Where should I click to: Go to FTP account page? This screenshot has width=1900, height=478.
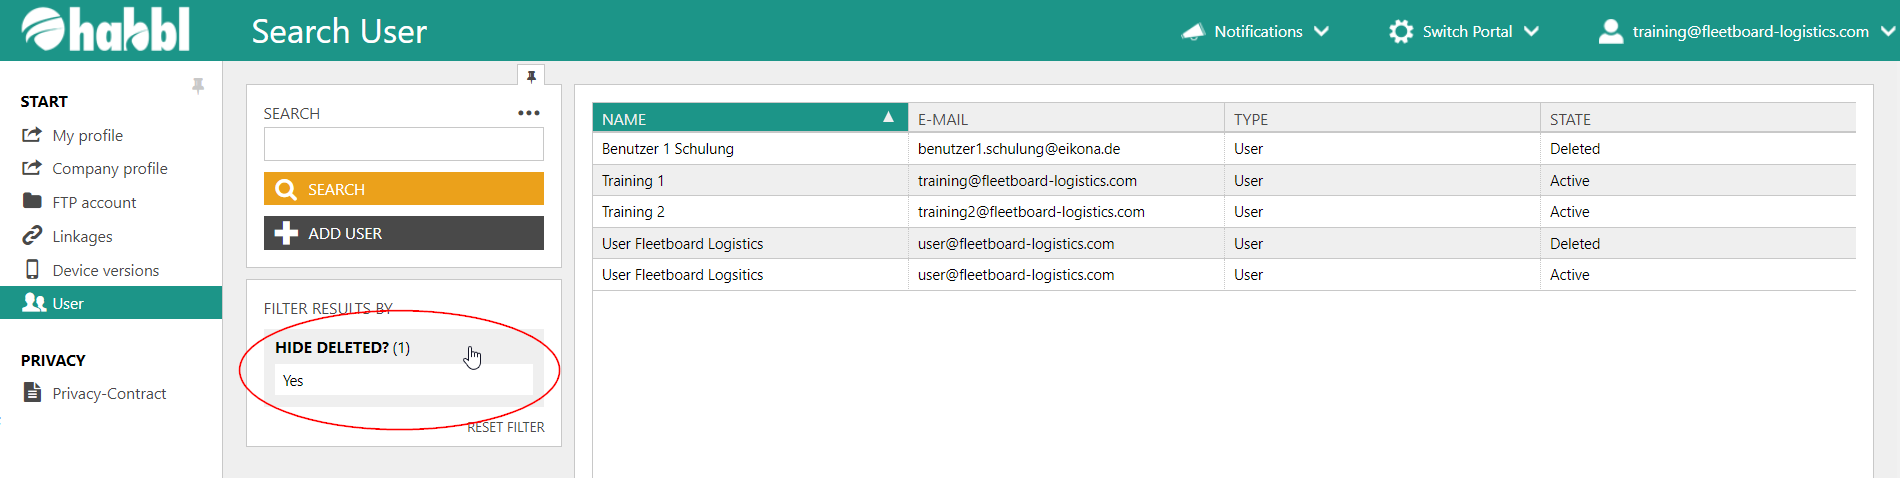[94, 203]
